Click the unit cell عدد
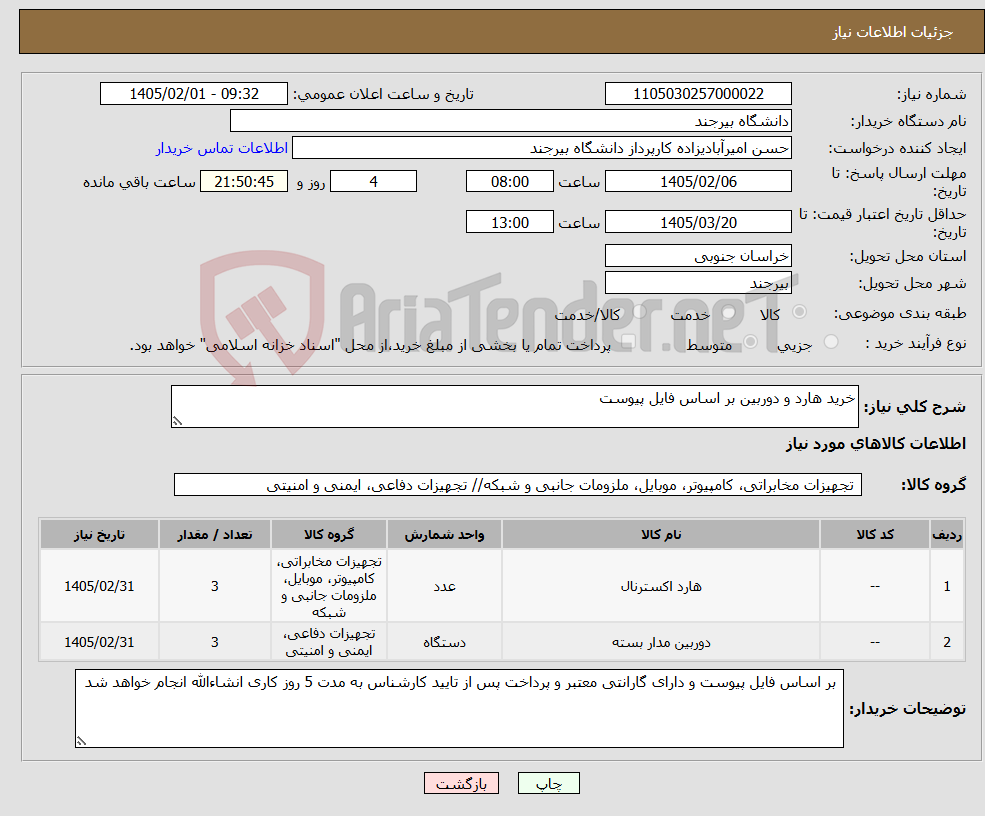The image size is (985, 816). [444, 586]
